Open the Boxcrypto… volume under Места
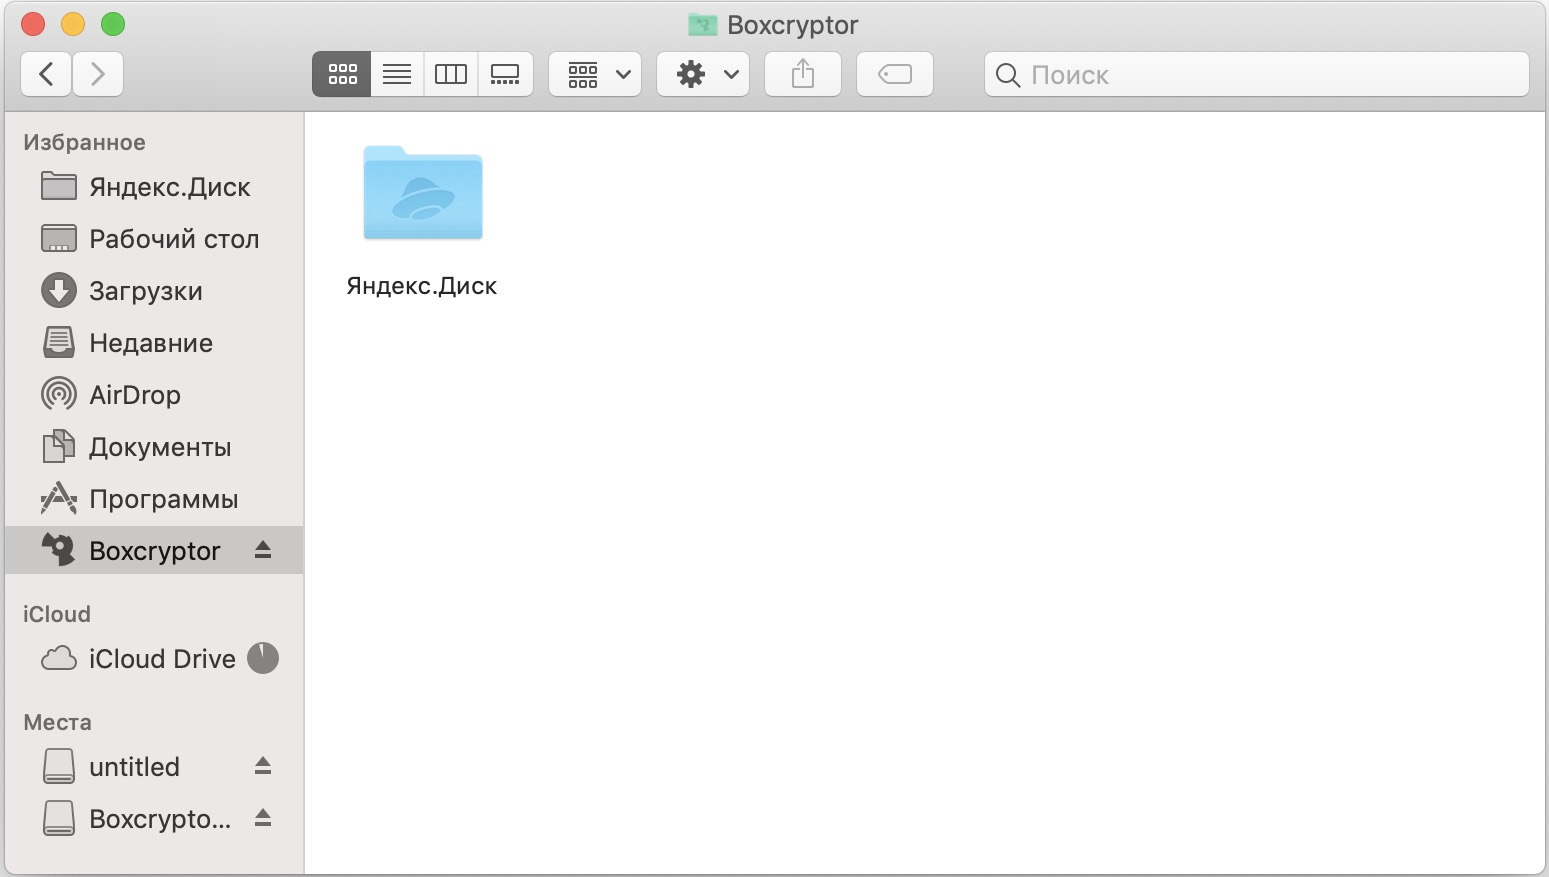Image resolution: width=1549 pixels, height=877 pixels. pos(154,819)
